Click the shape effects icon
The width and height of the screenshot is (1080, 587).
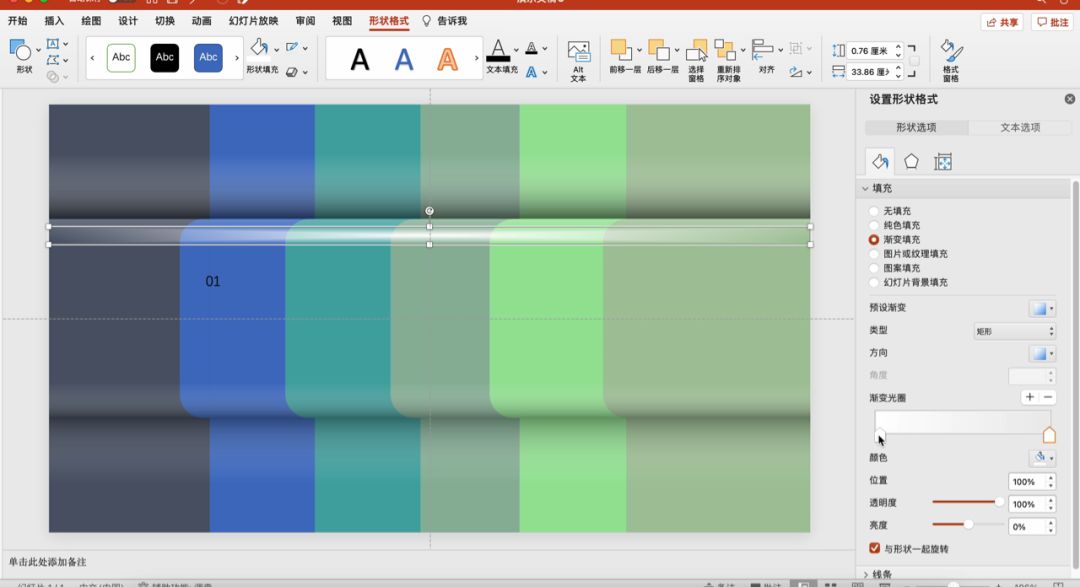tap(292, 72)
